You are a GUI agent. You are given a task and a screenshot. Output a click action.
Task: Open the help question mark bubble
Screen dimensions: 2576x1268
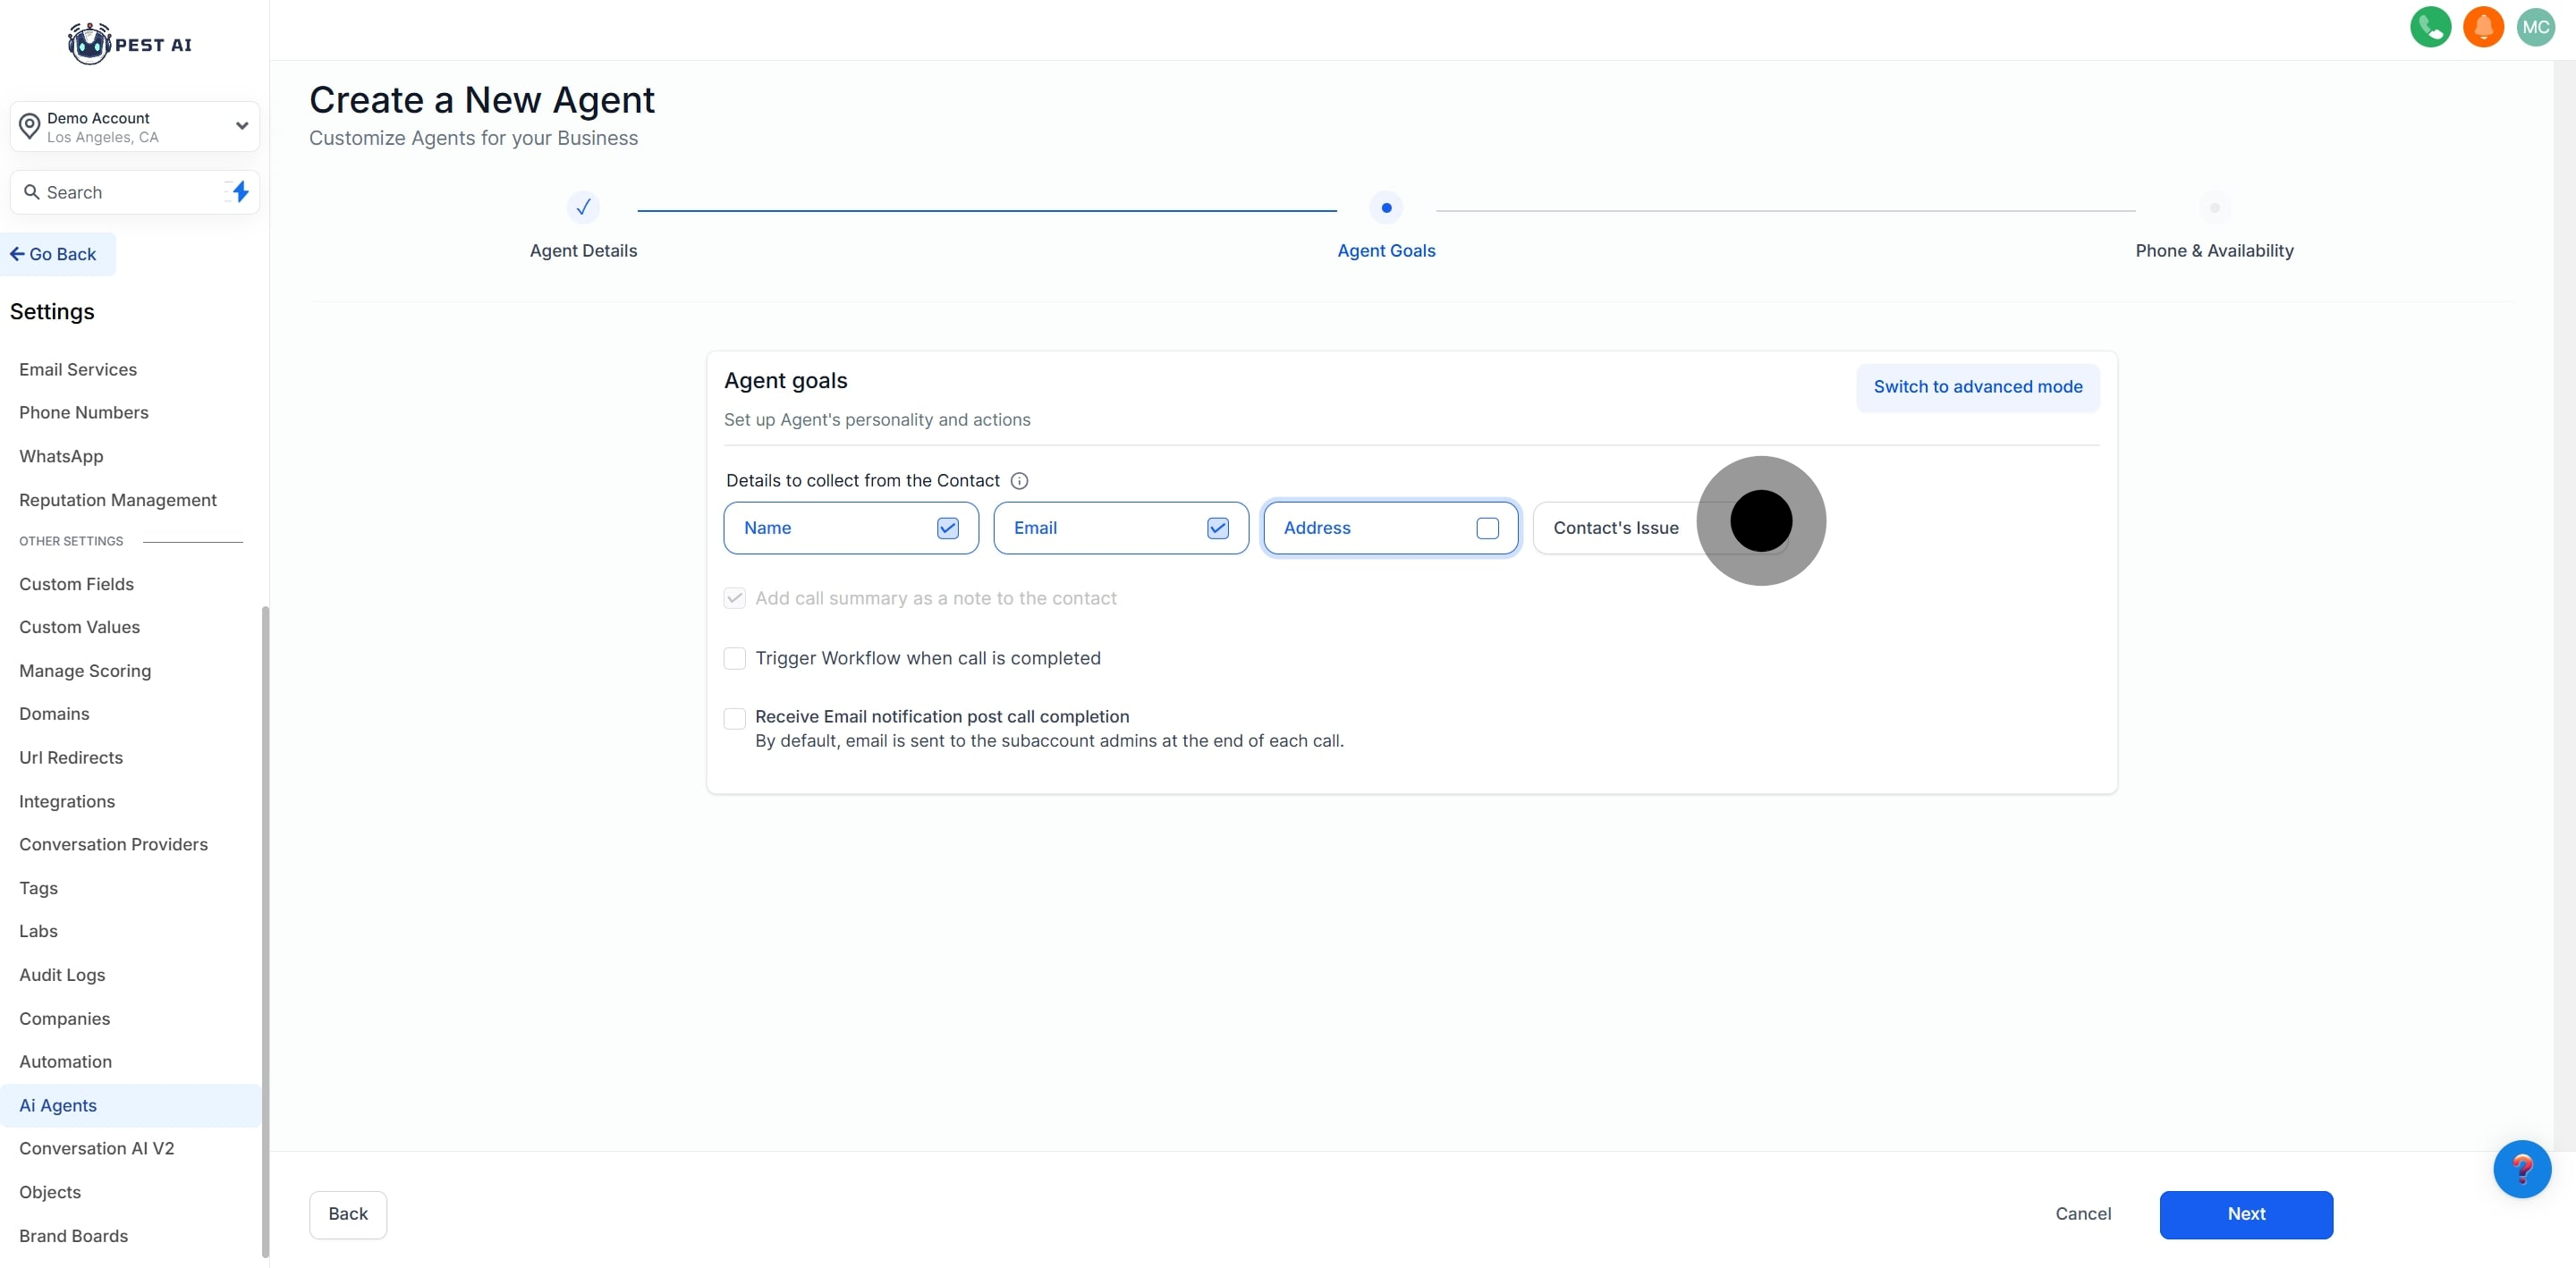pos(2521,1168)
